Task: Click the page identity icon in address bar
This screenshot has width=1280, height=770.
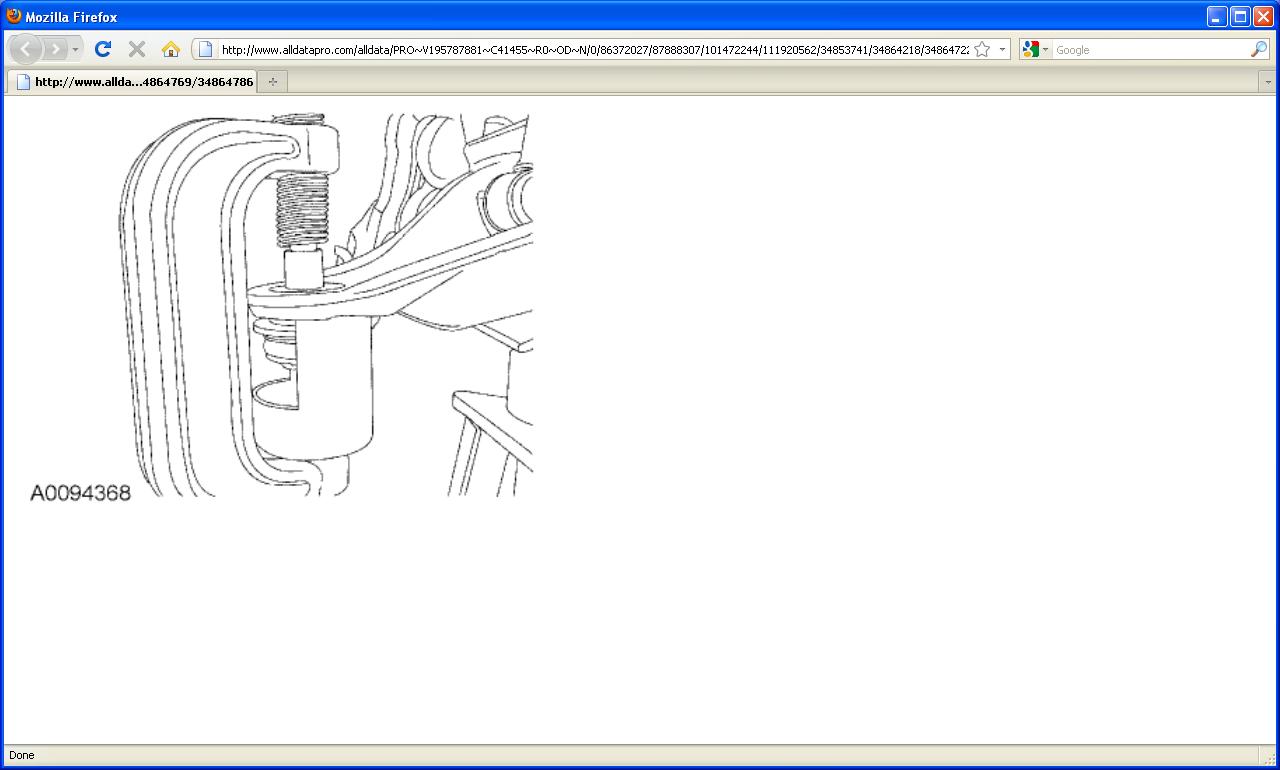Action: coord(205,49)
